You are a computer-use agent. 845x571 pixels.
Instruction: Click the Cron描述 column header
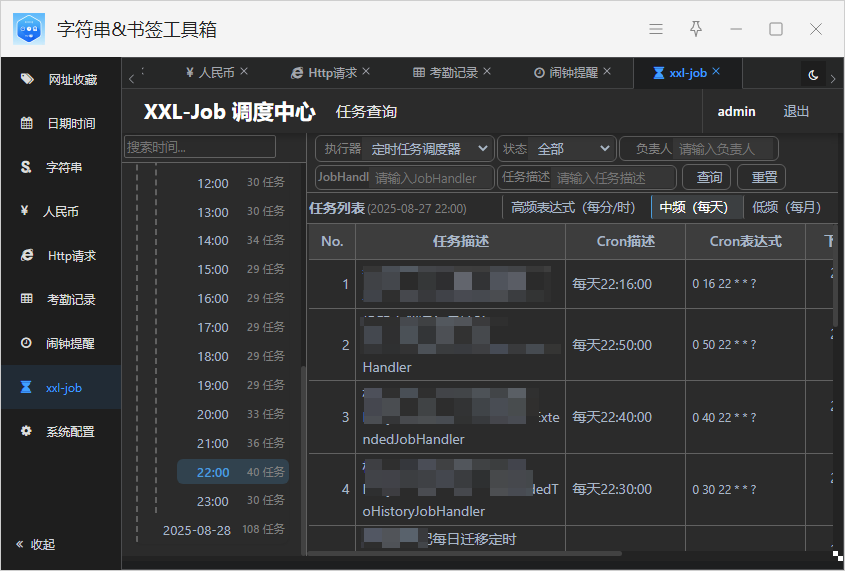pos(626,241)
